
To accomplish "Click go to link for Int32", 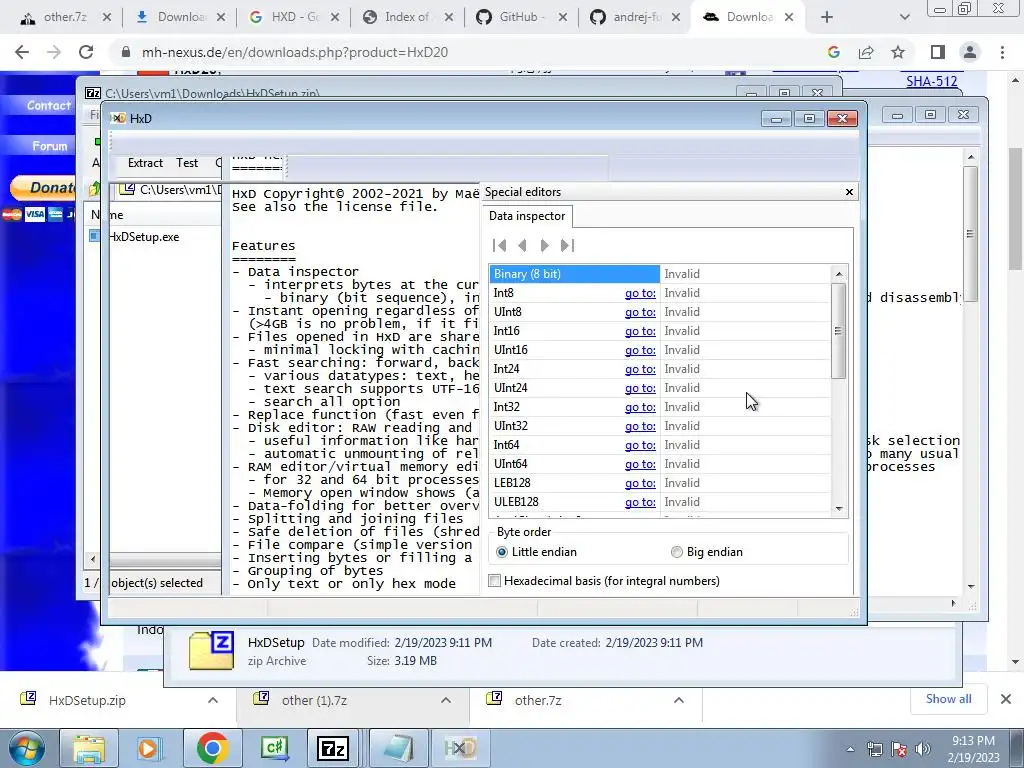I will [640, 407].
